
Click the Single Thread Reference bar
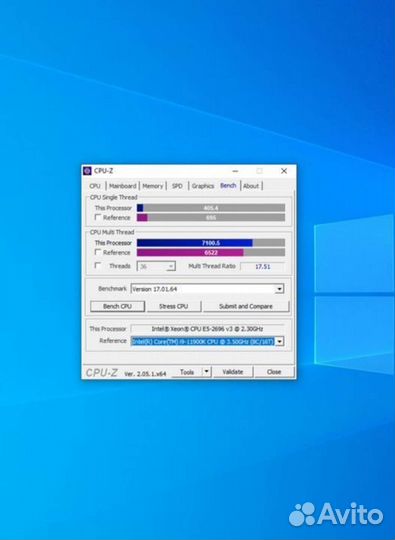pos(211,218)
